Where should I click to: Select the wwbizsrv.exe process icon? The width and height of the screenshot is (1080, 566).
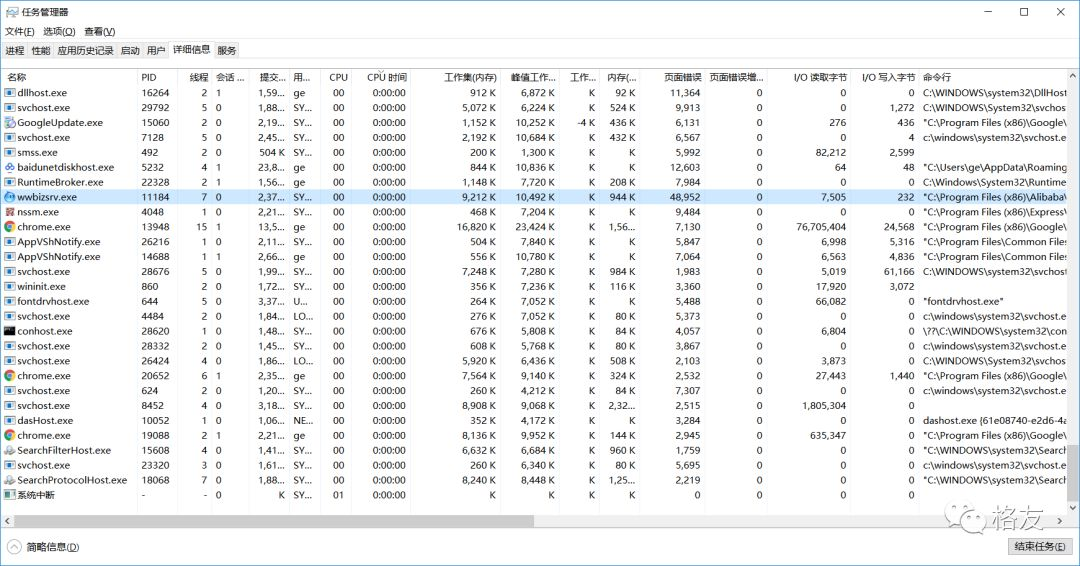tap(10, 197)
